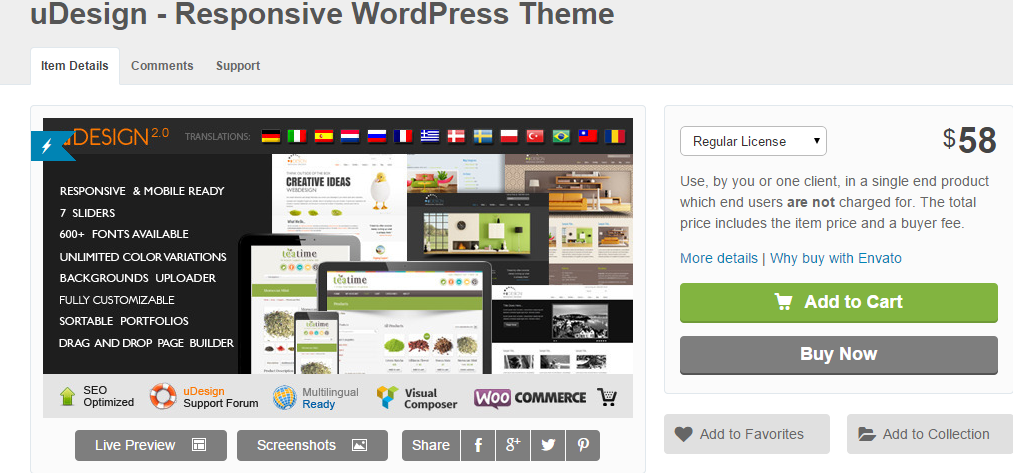Viewport: 1013px width, 473px height.
Task: Switch to the Comments tab
Action: pos(162,66)
